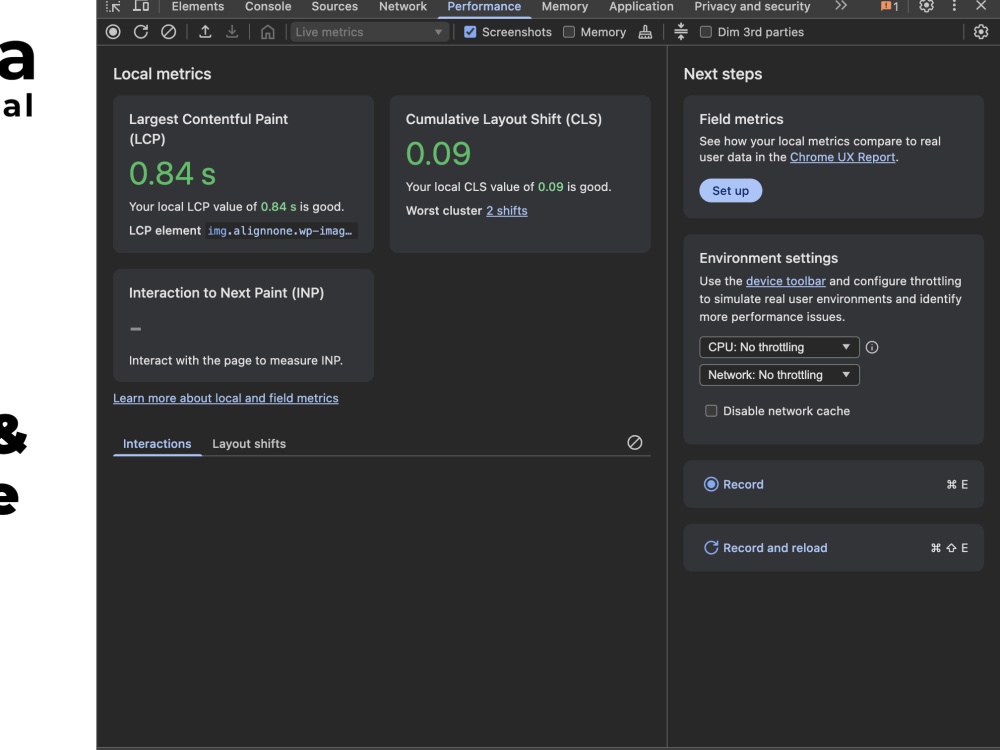This screenshot has width=1000, height=750.
Task: Click the LCP element img.alignnone.wp-imag link
Action: [x=281, y=231]
